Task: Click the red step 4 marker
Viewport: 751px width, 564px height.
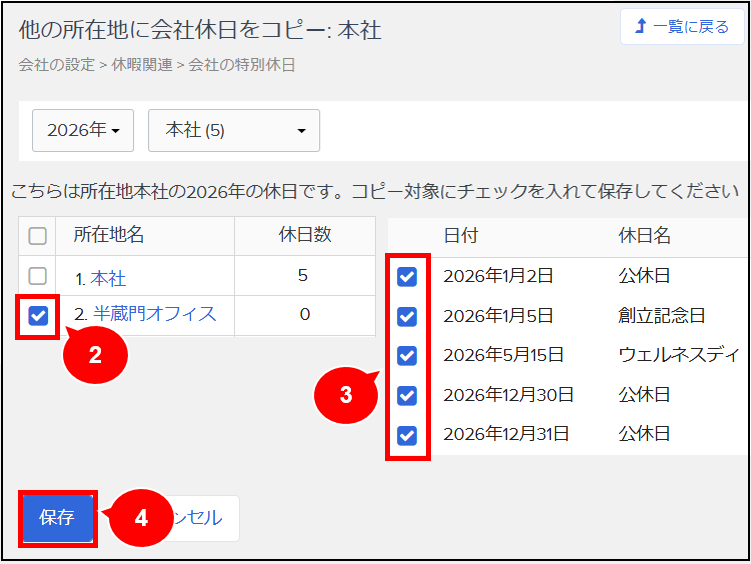Action: (140, 518)
